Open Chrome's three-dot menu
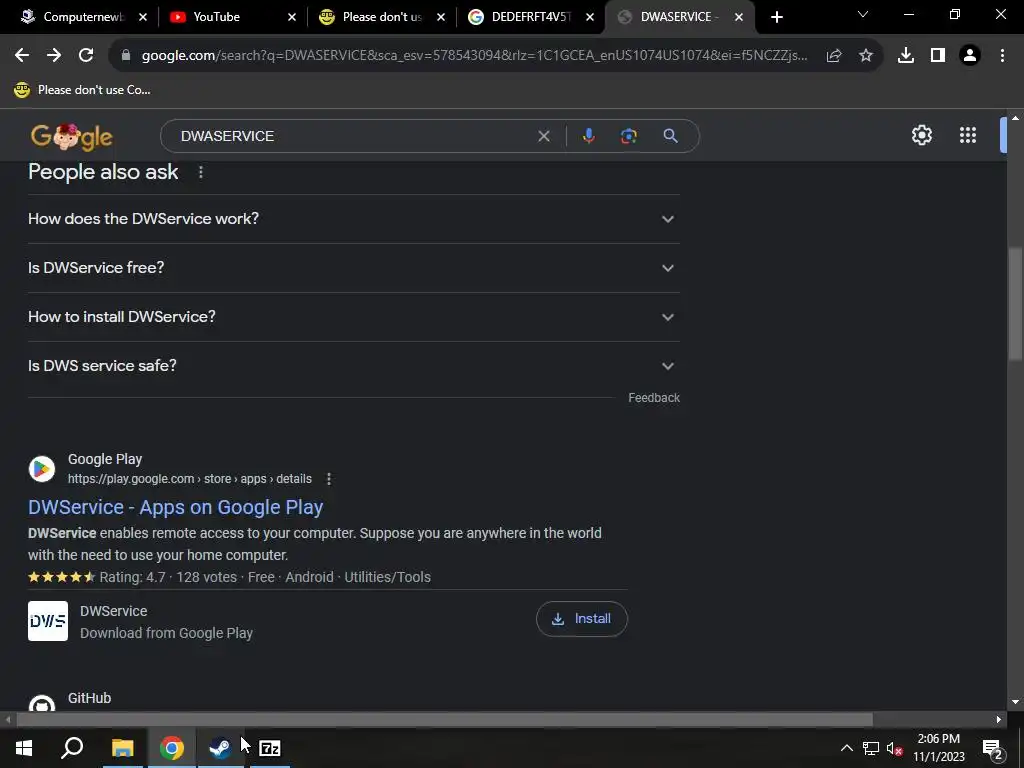Screen dimensions: 1024x768 point(1002,56)
